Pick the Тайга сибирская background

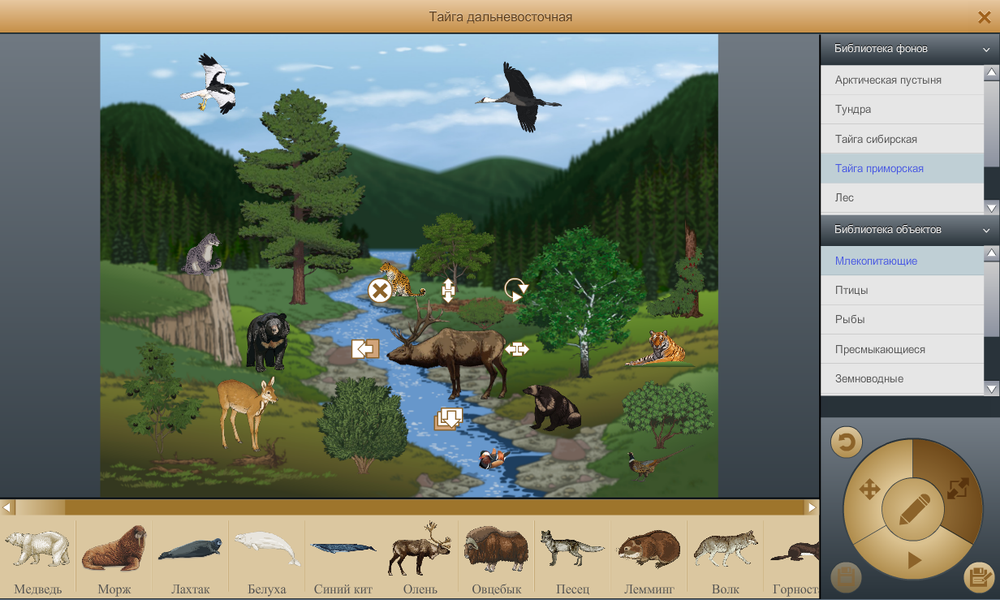pyautogui.click(x=876, y=139)
